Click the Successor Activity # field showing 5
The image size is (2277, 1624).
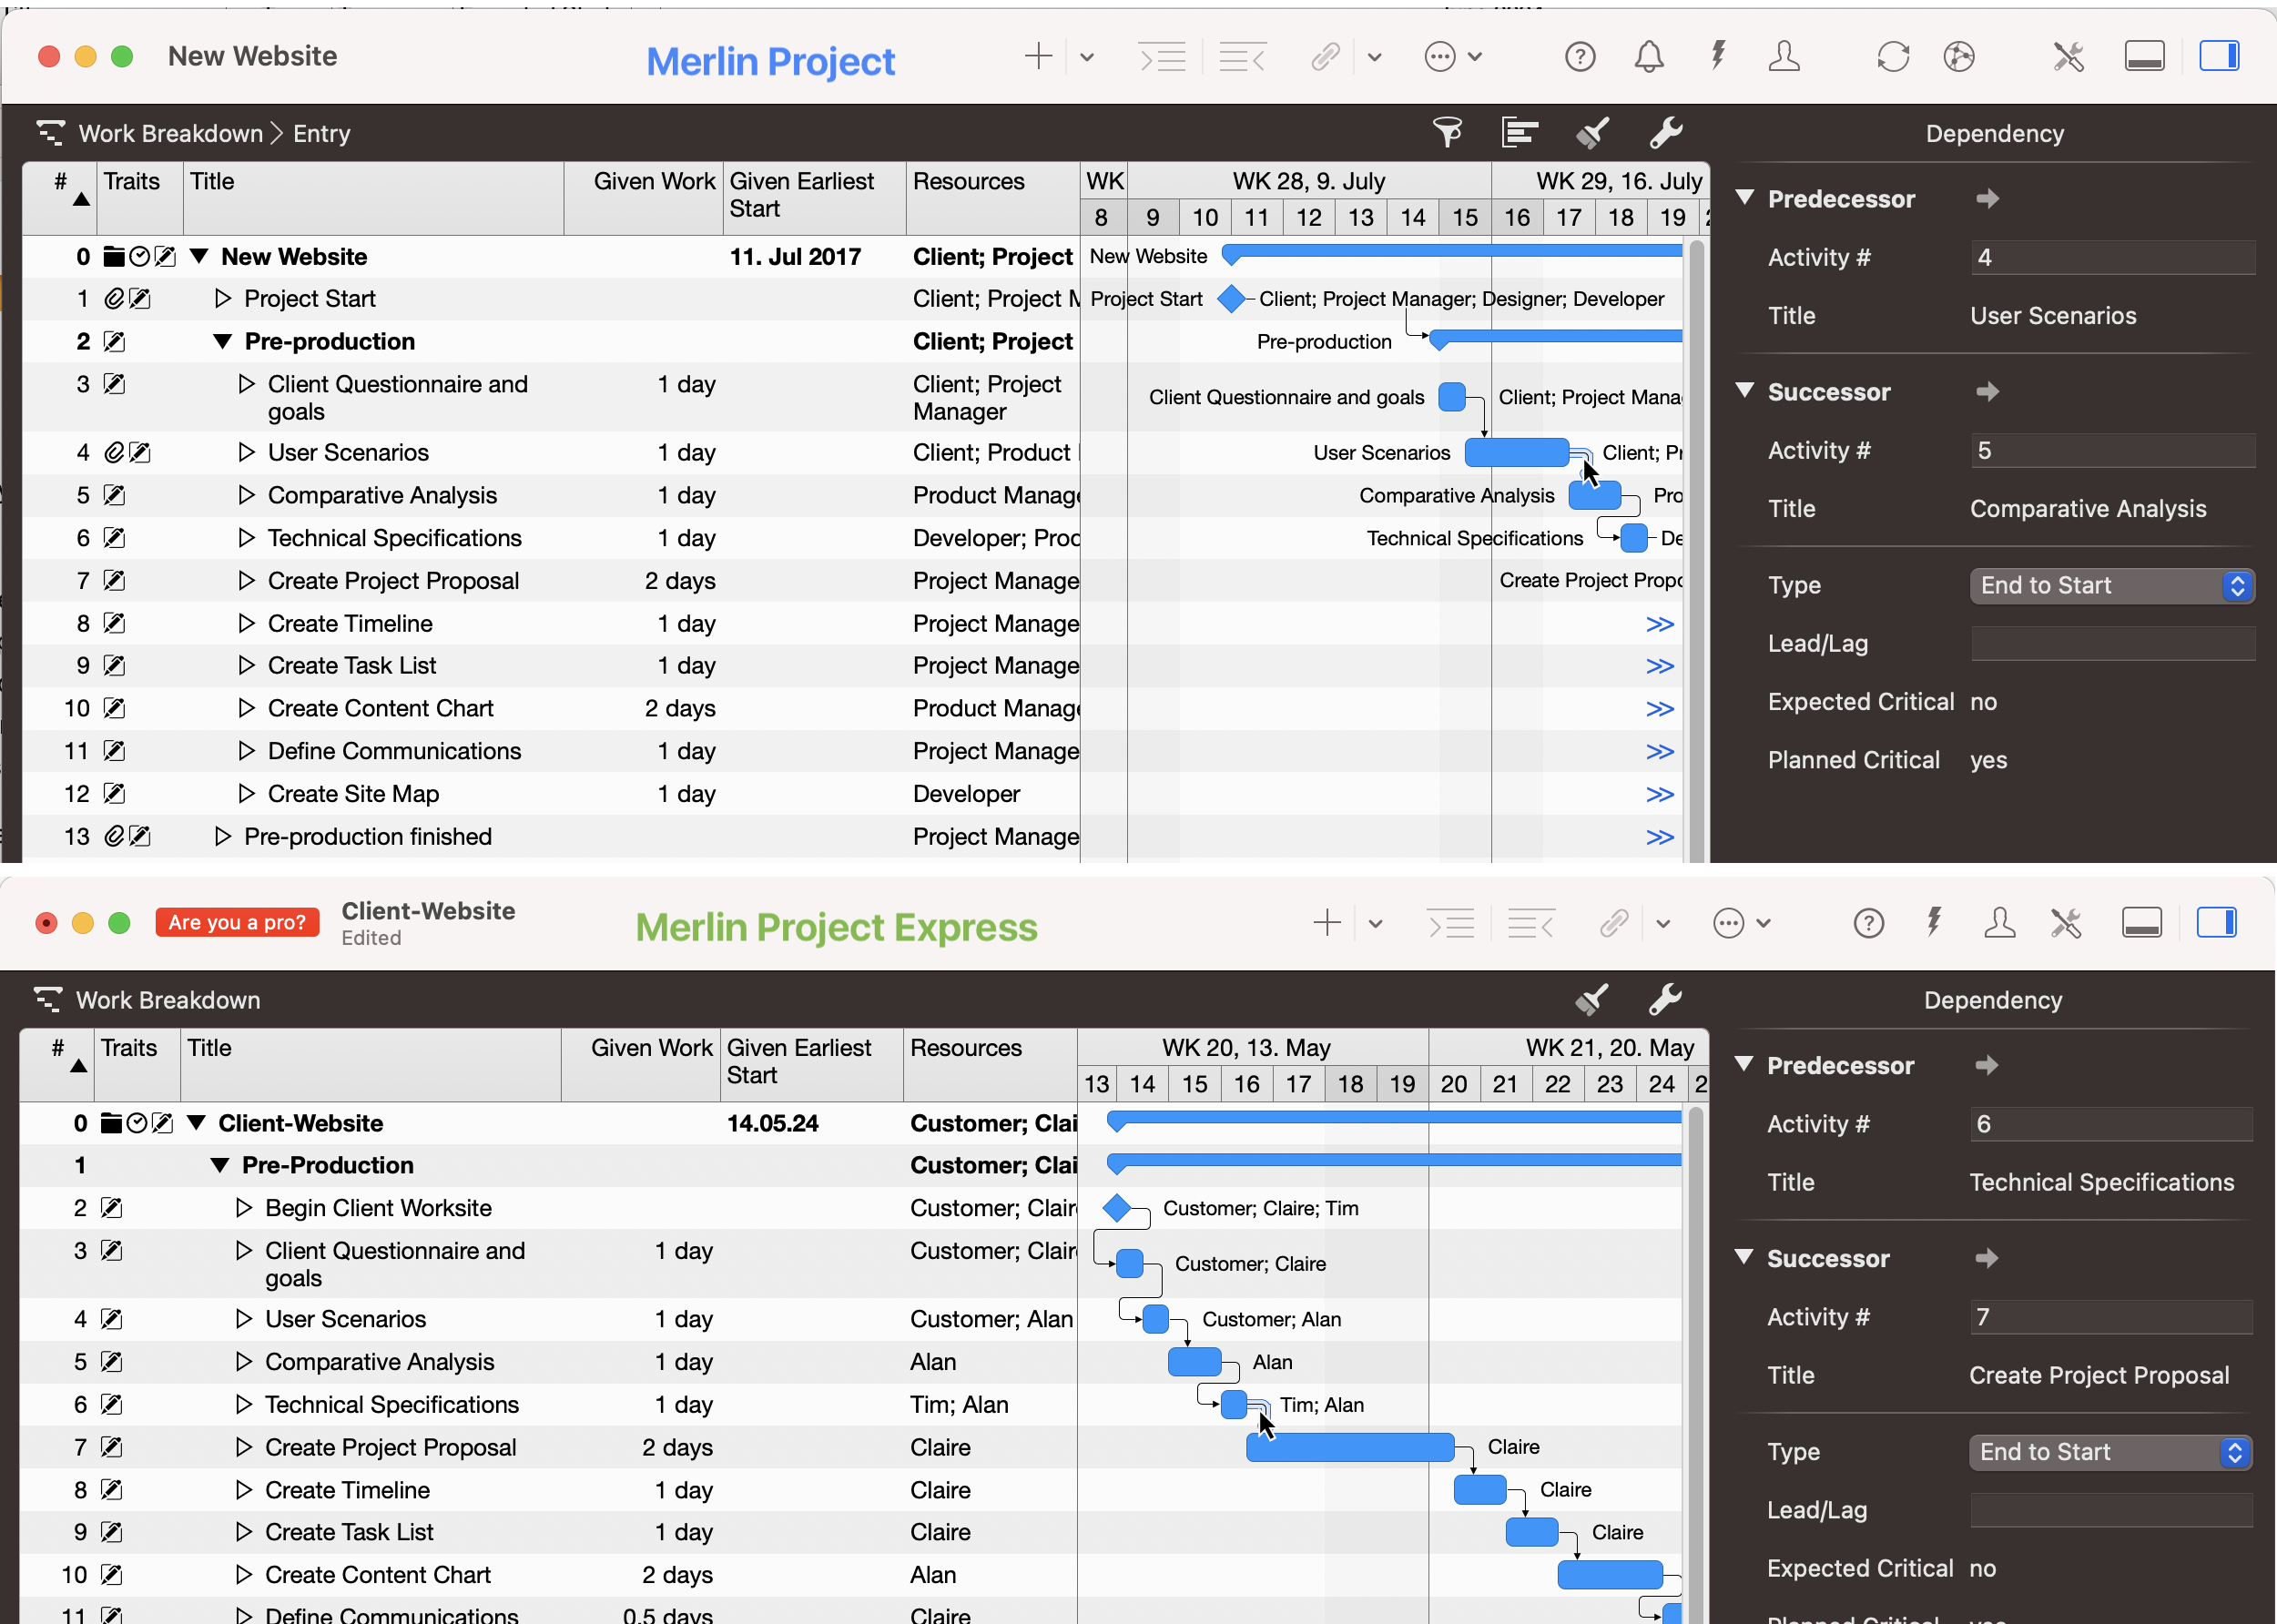click(x=2112, y=450)
